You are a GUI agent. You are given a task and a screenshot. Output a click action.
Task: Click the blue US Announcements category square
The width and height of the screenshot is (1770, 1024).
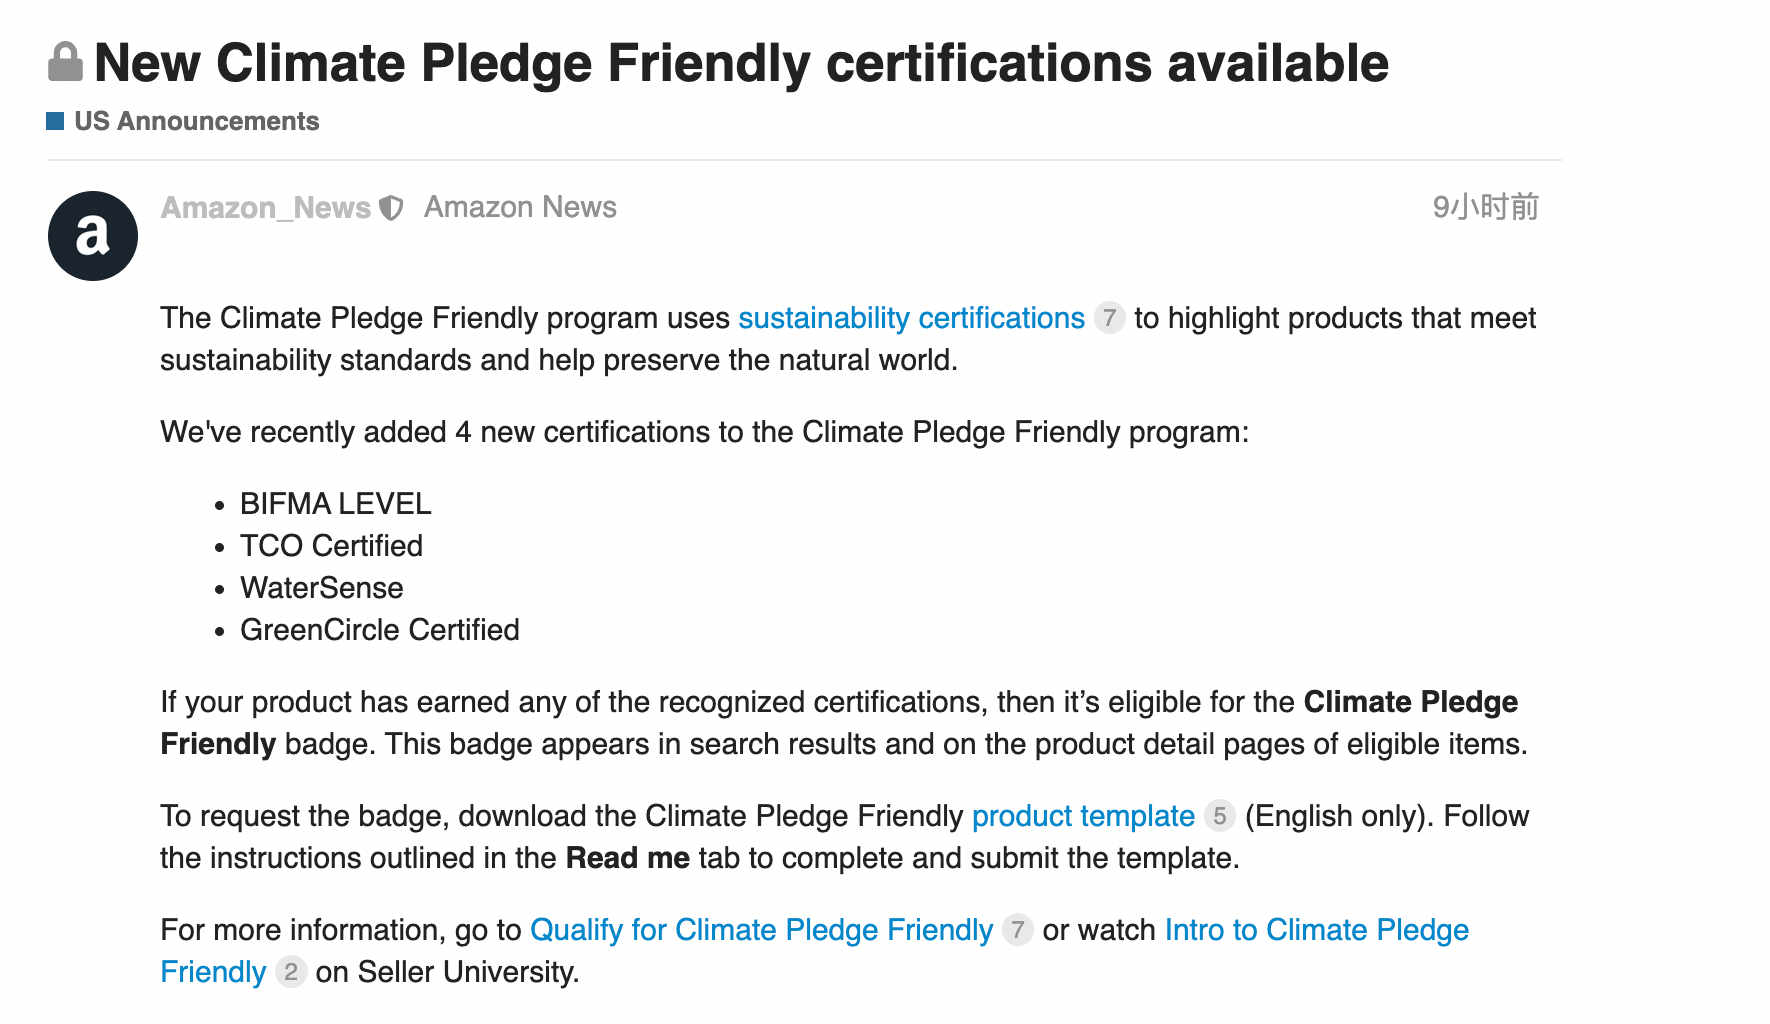tap(55, 121)
